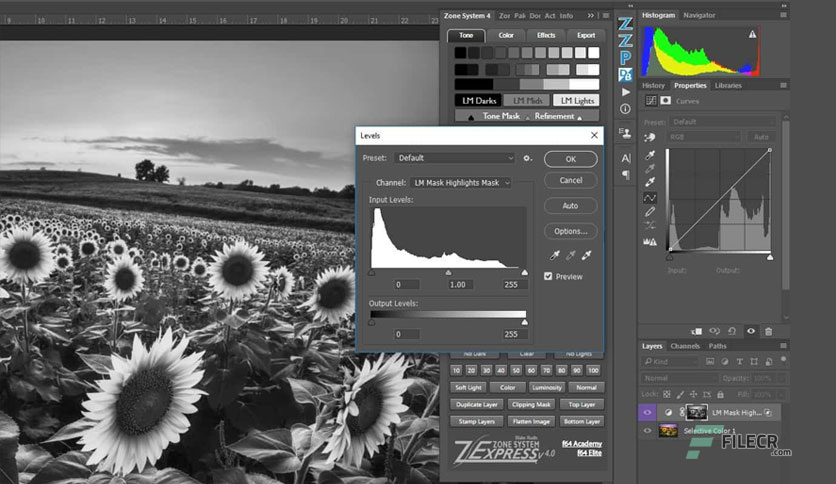Select the white point eyedropper in Levels
This screenshot has width=836, height=484.
point(586,255)
